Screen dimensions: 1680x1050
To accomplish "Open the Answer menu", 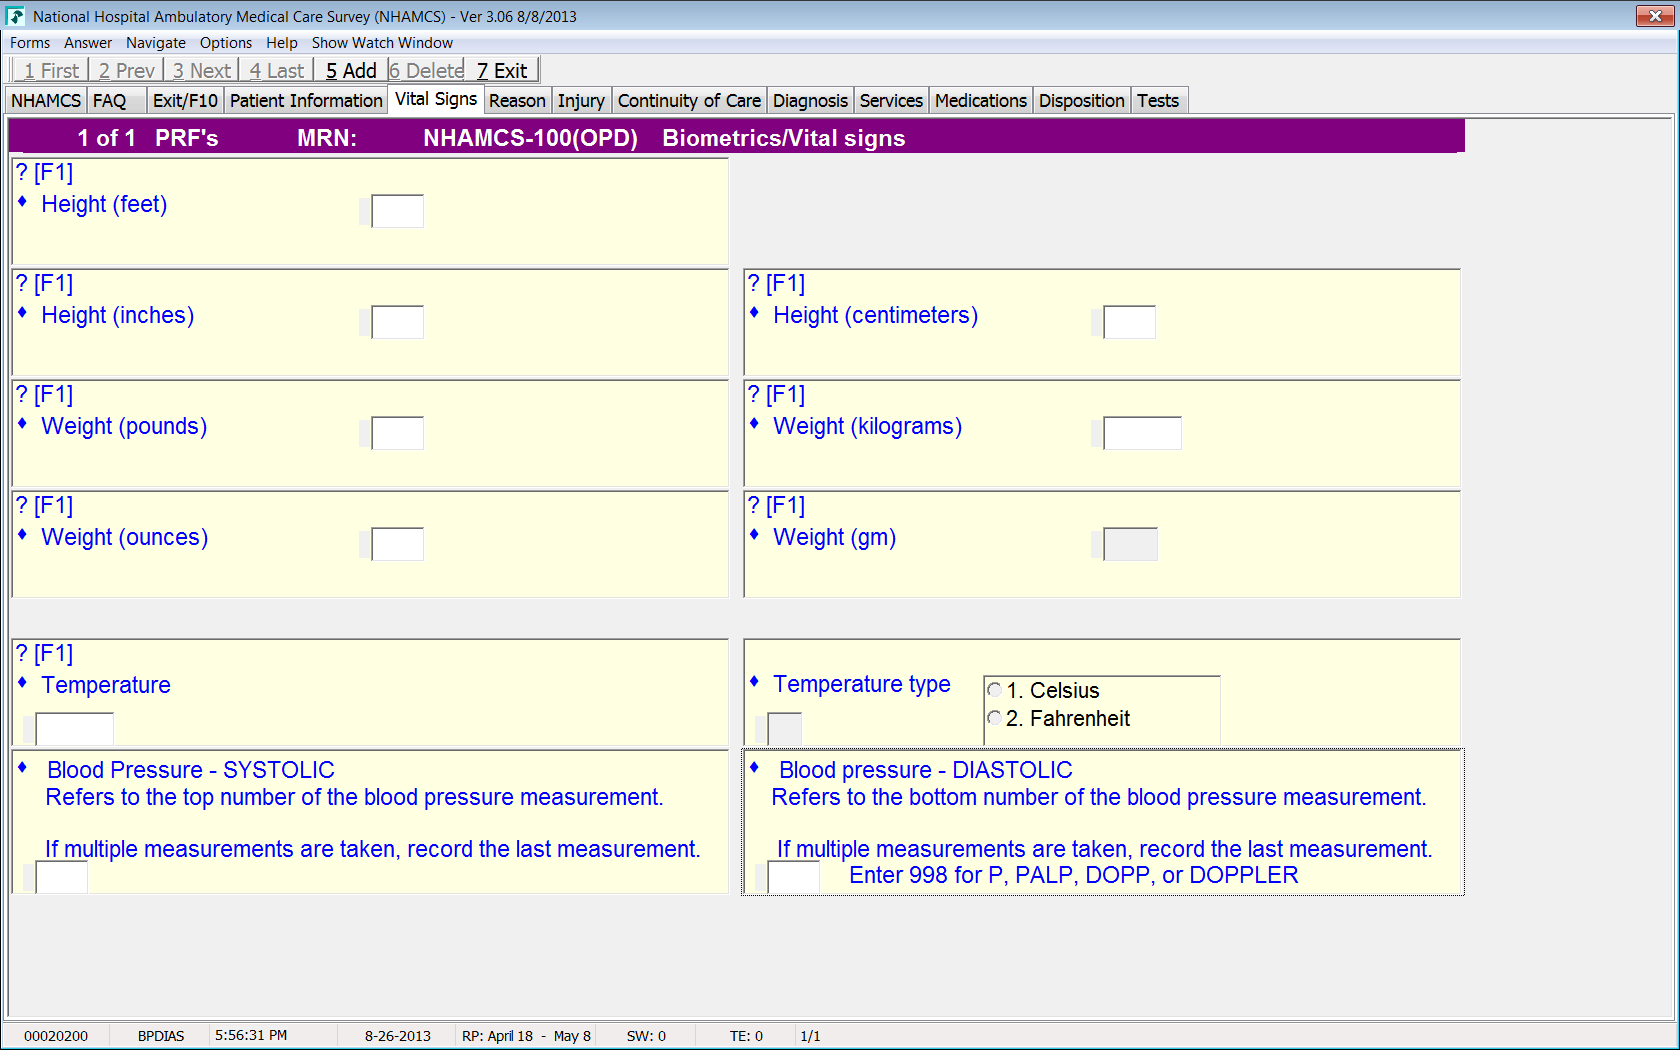I will (88, 43).
